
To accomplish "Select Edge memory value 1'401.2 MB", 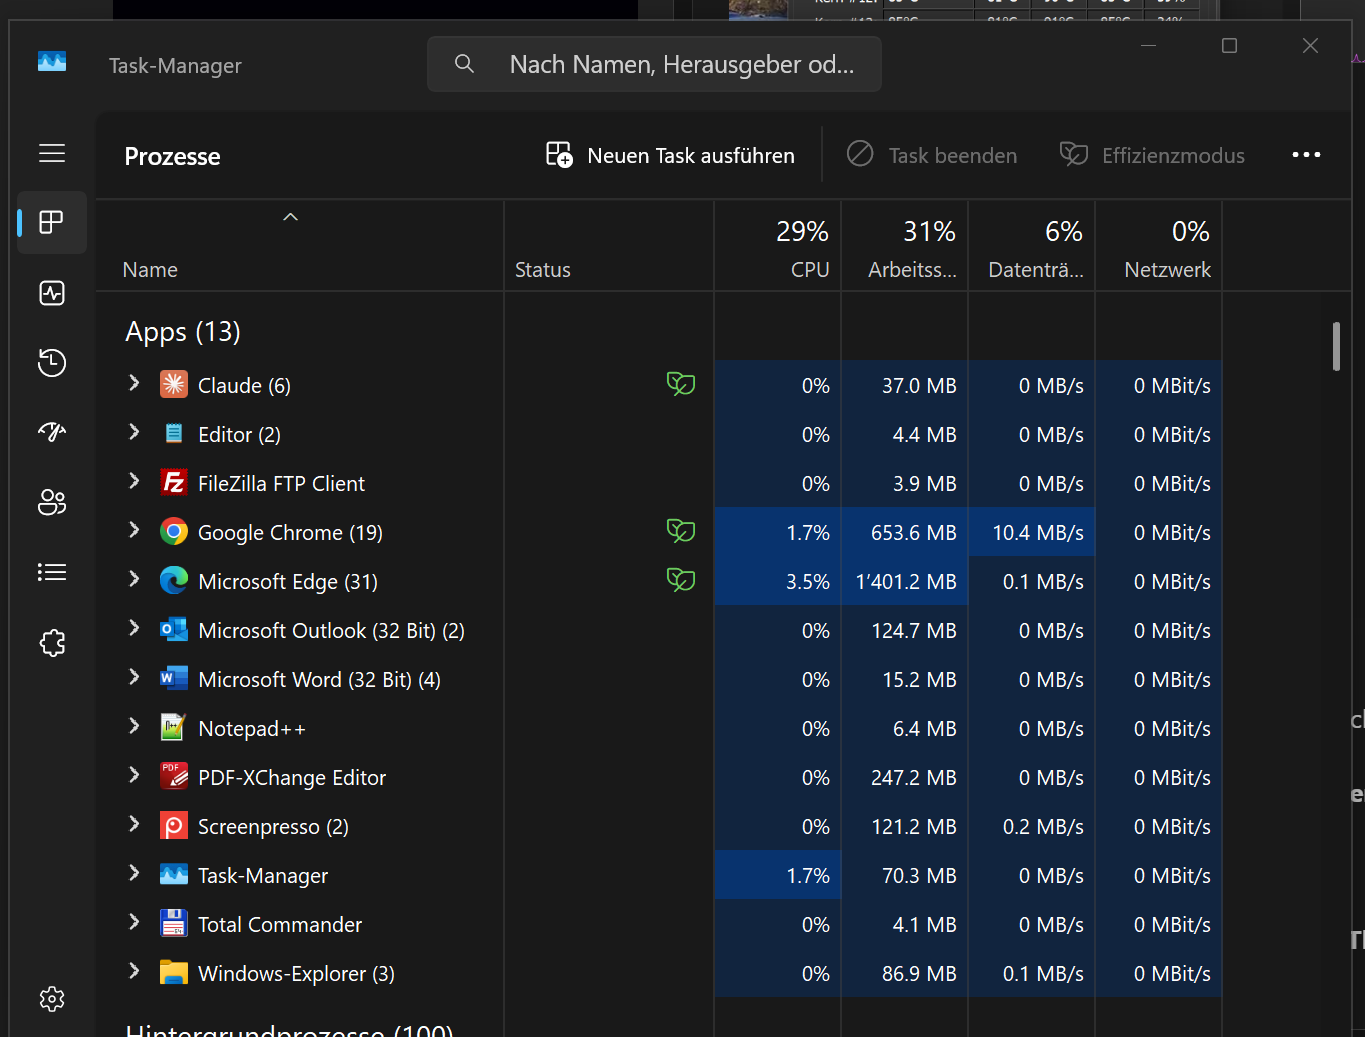I will point(906,581).
